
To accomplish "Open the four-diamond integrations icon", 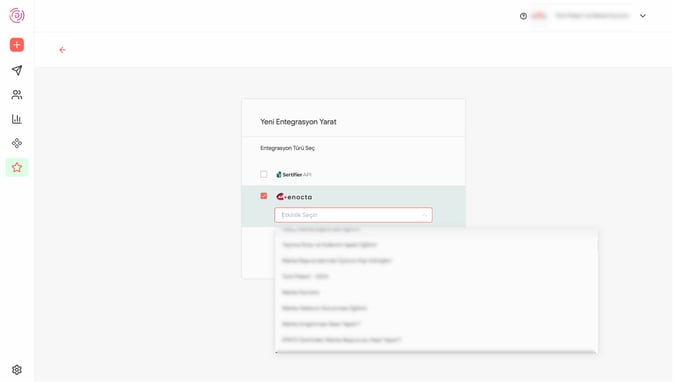I will click(x=17, y=143).
